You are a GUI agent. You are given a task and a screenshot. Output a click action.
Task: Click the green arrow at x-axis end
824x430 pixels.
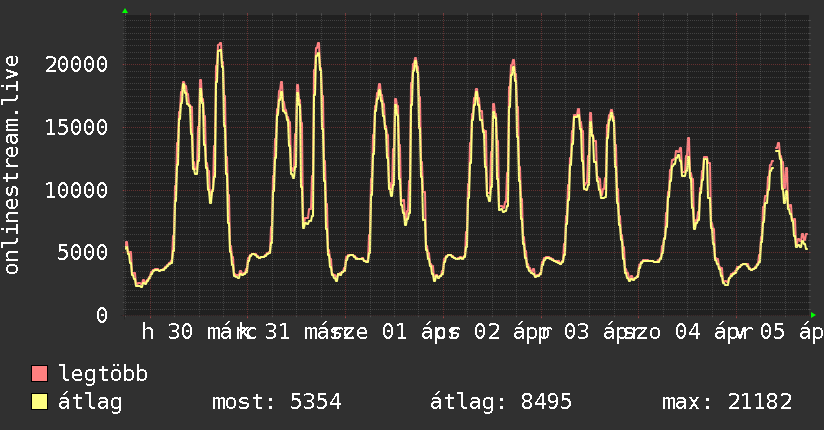(813, 315)
